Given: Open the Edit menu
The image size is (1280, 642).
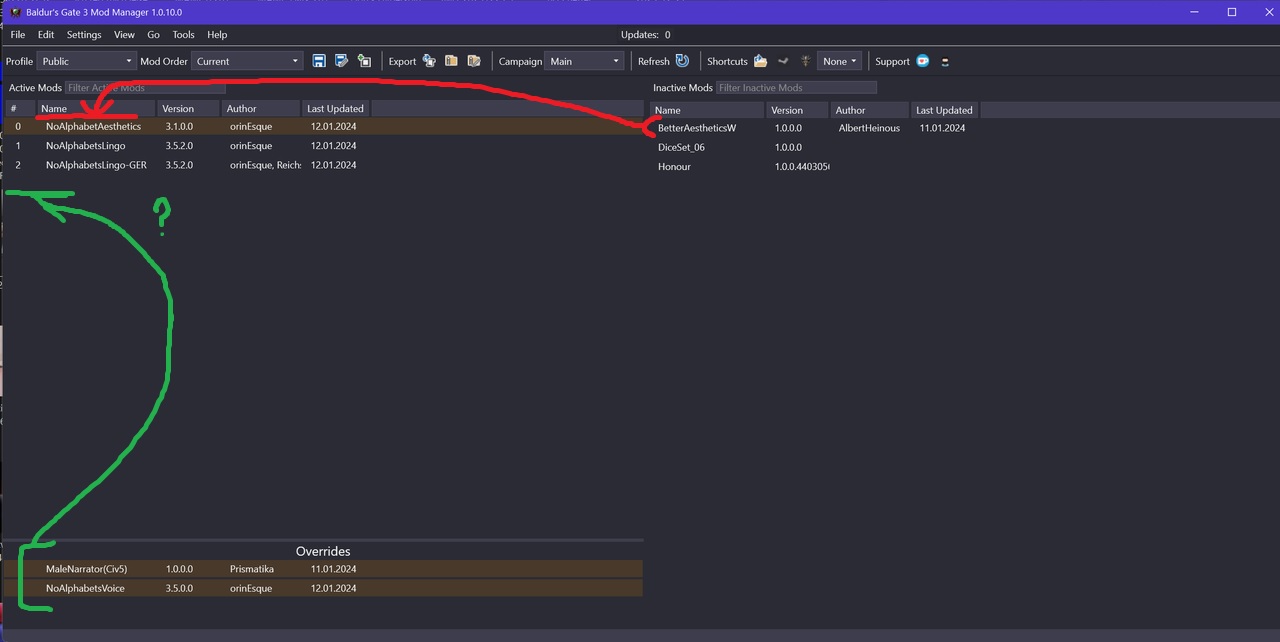Looking at the screenshot, I should [46, 35].
